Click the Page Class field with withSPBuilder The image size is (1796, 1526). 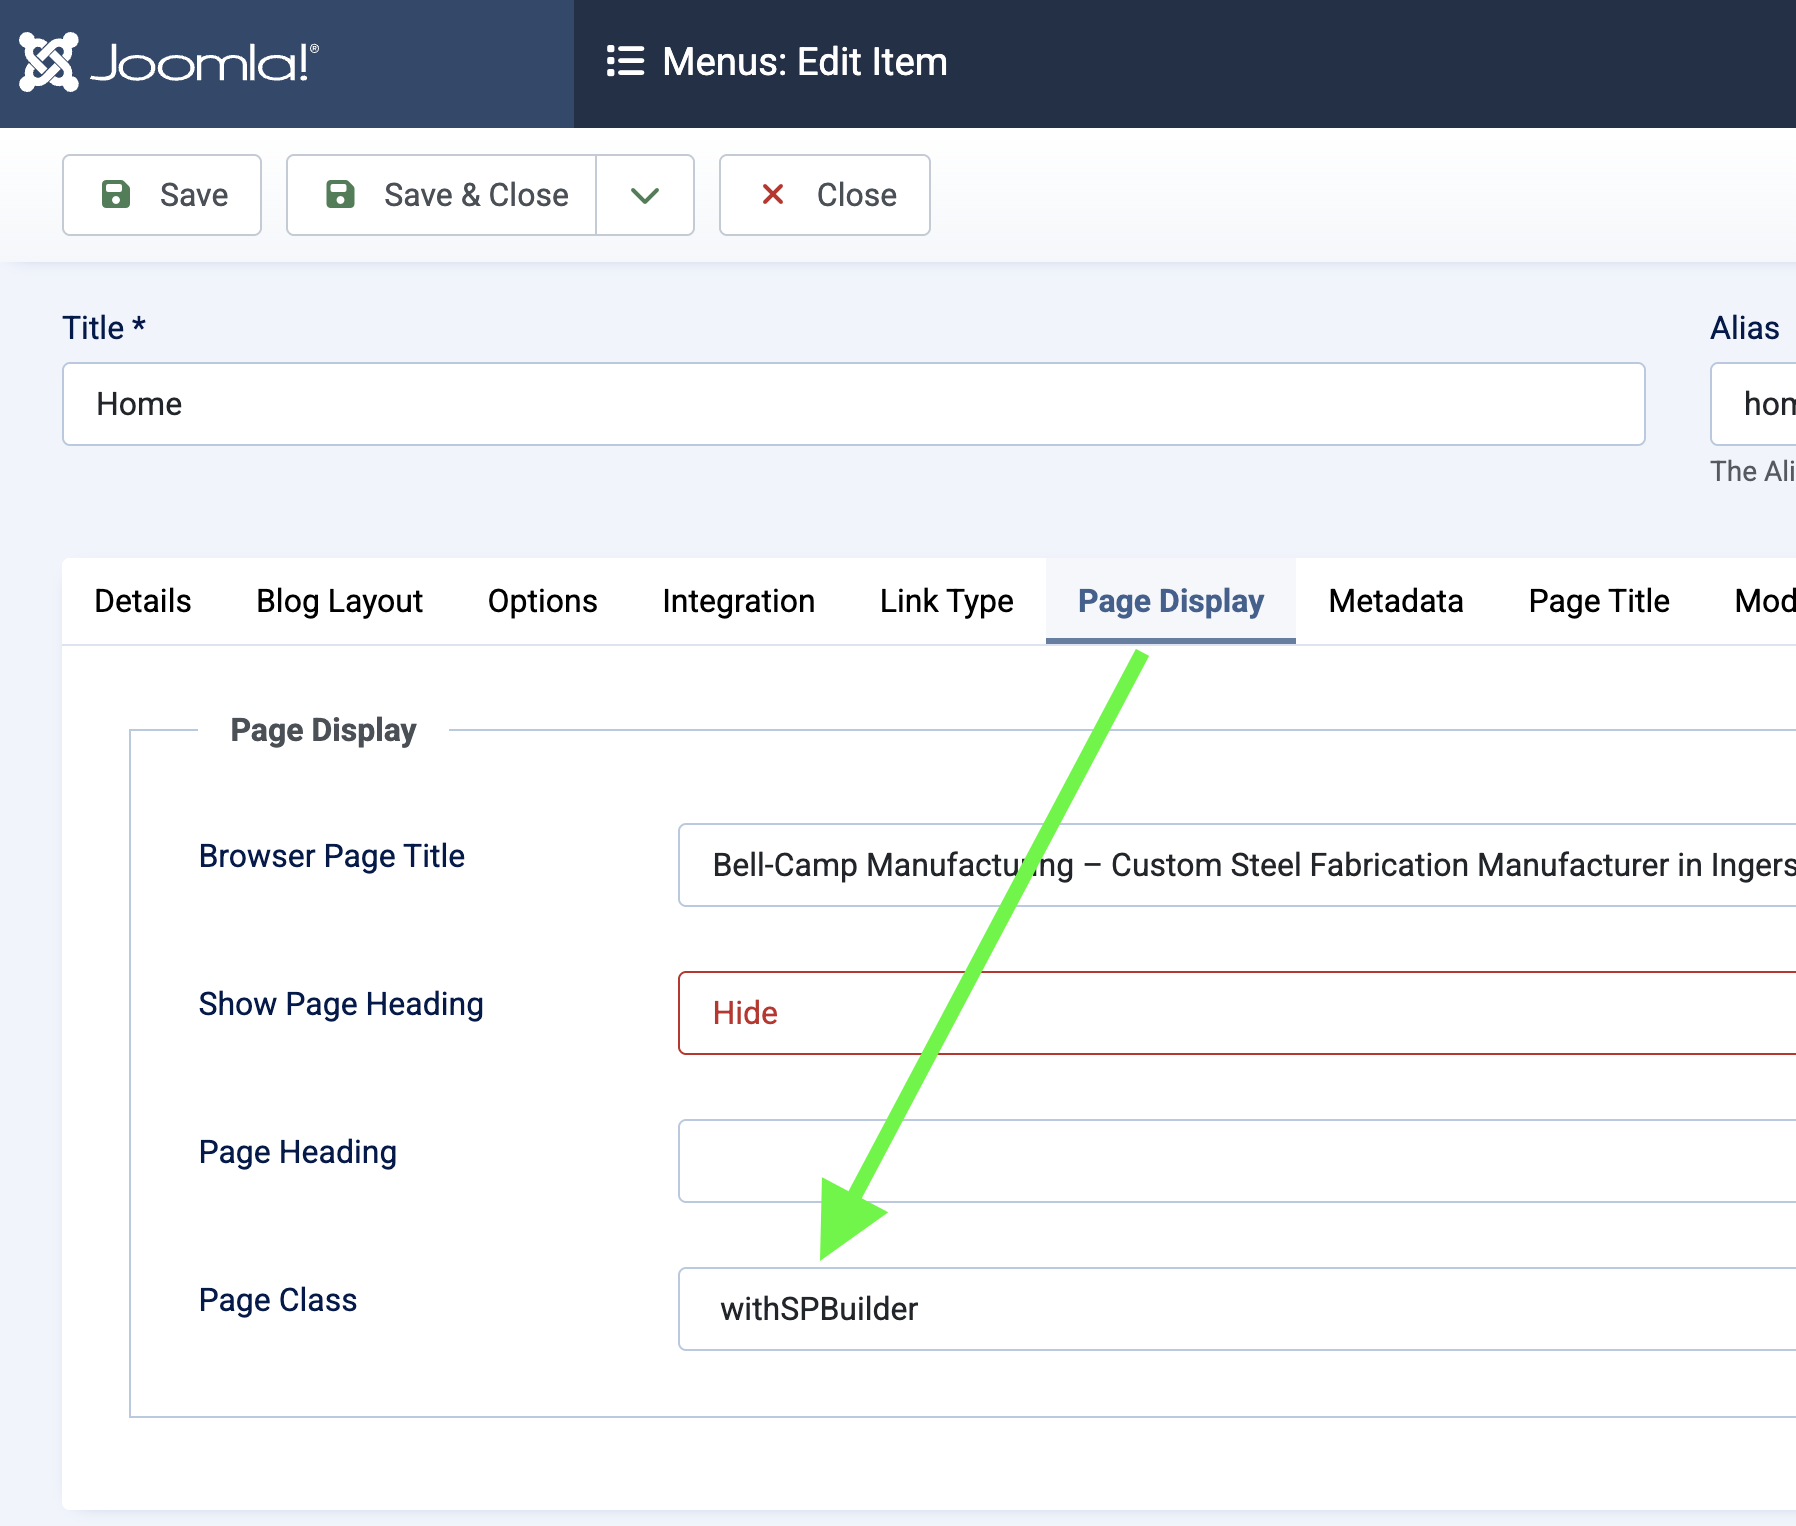(x=1236, y=1309)
